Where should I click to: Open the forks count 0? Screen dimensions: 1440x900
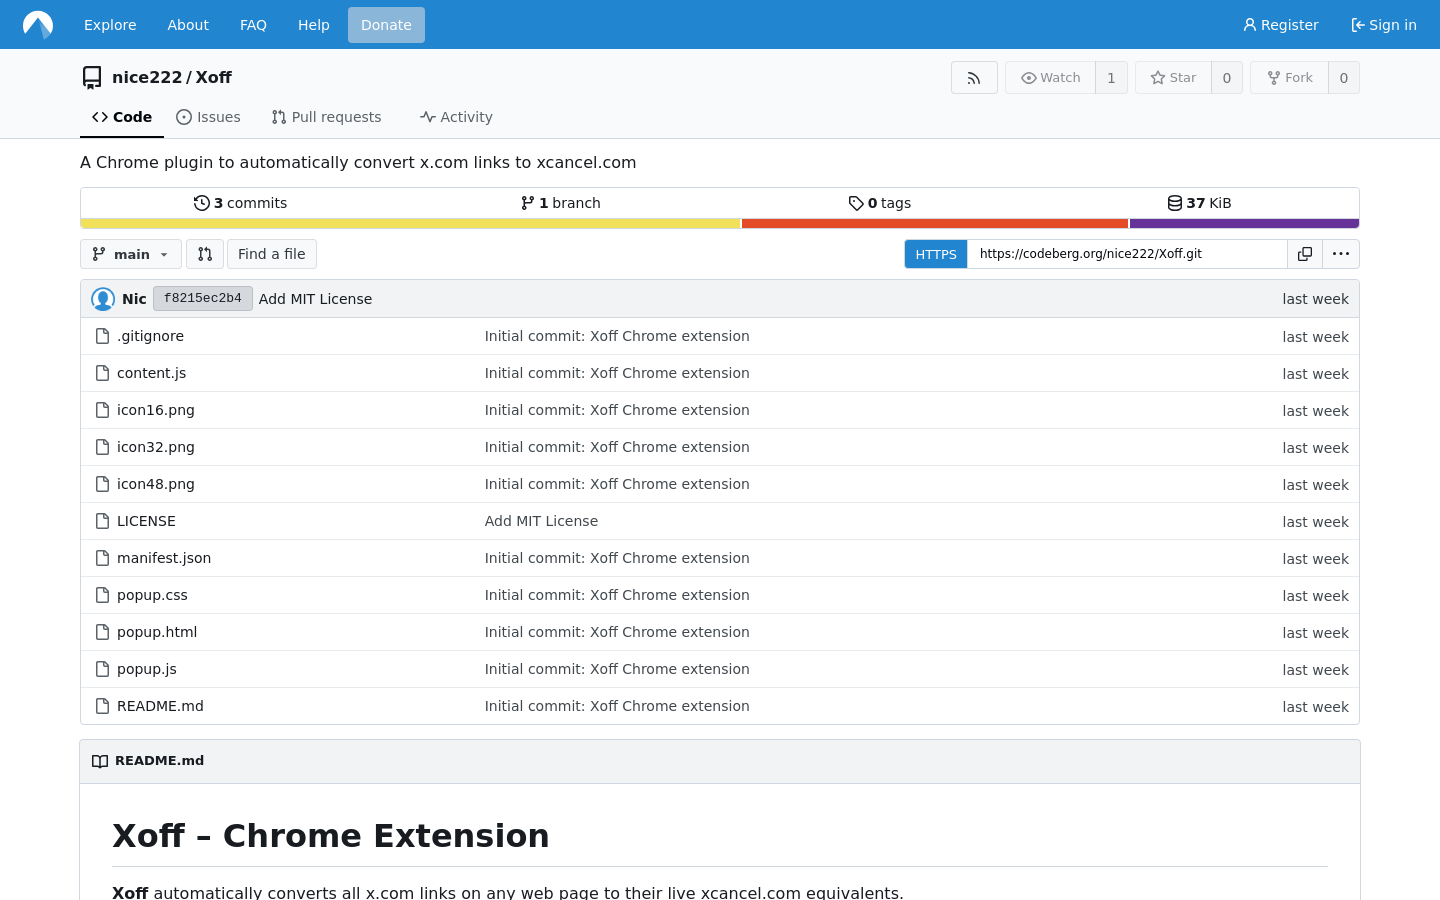coord(1344,78)
